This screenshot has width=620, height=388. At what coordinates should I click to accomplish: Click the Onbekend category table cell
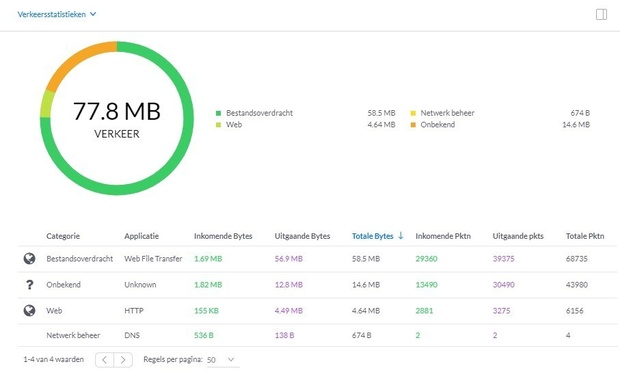(x=63, y=285)
